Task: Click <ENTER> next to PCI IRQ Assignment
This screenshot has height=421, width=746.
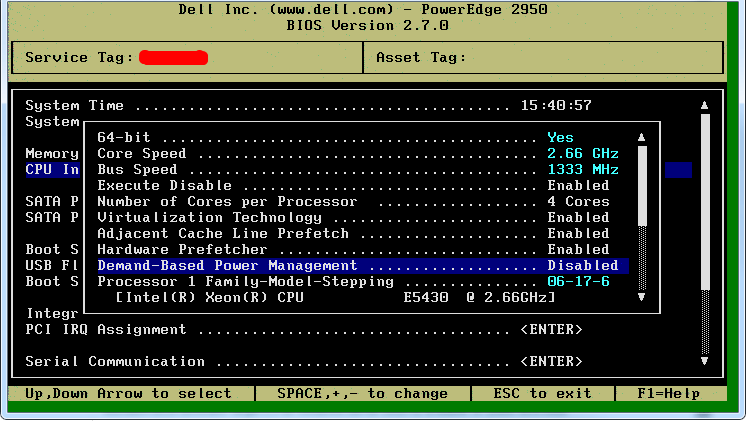Action: pyautogui.click(x=551, y=330)
